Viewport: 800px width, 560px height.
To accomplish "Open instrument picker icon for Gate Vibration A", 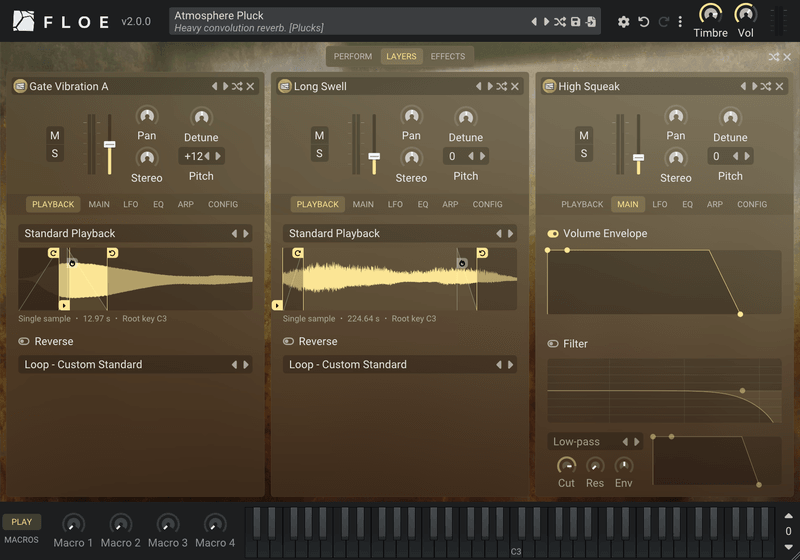I will tap(20, 86).
